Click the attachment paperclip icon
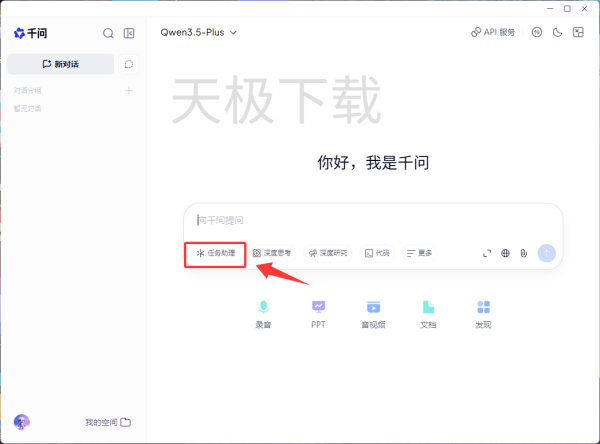 coord(523,253)
